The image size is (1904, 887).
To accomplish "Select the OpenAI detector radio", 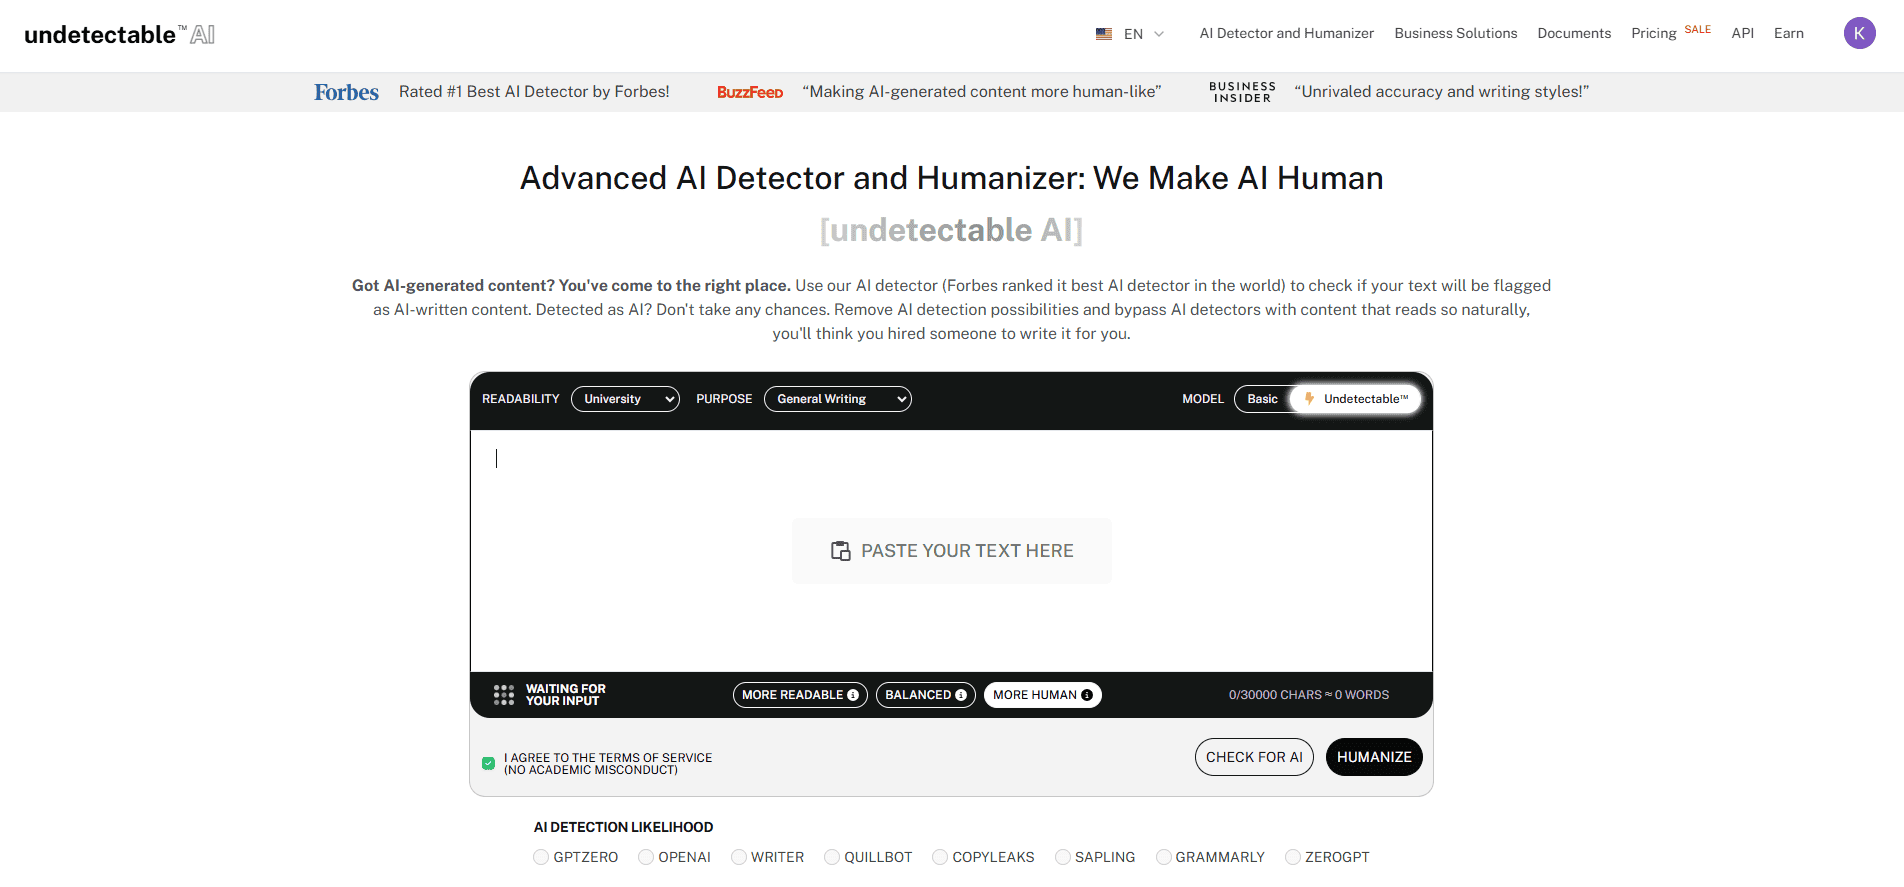I will tap(646, 857).
